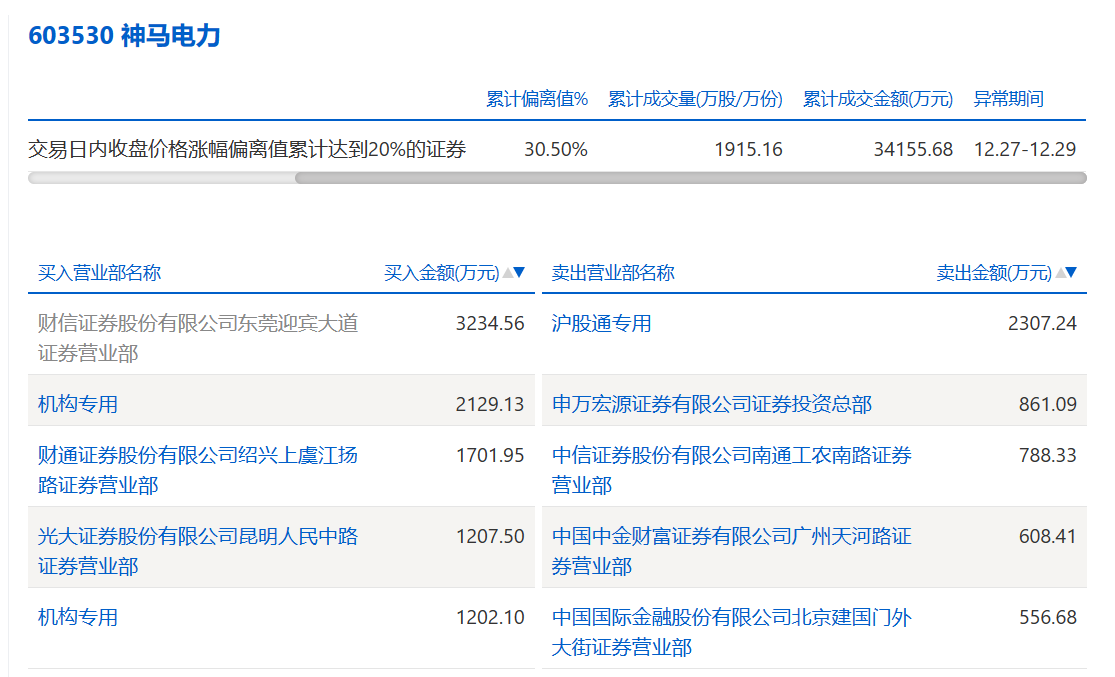Image resolution: width=1115 pixels, height=677 pixels.
Task: Click the 累计成交量(万股/万份) column header
Action: pos(695,99)
